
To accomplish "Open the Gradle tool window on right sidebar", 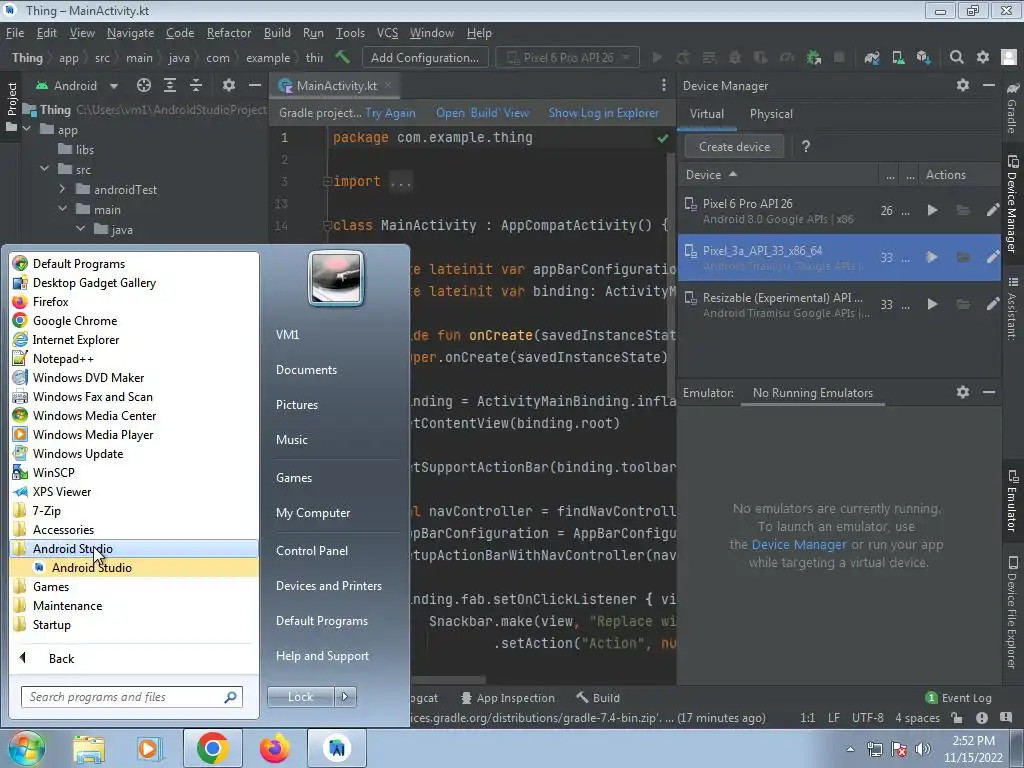I will (1012, 108).
